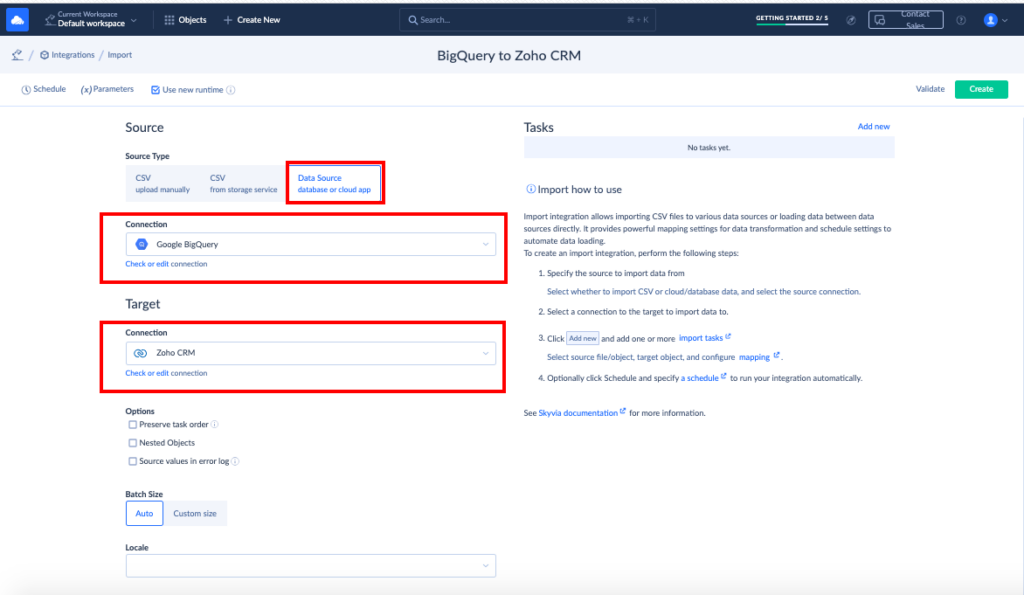The height and width of the screenshot is (595, 1024).
Task: Click Check or edit connection under Source
Action: pyautogui.click(x=166, y=264)
